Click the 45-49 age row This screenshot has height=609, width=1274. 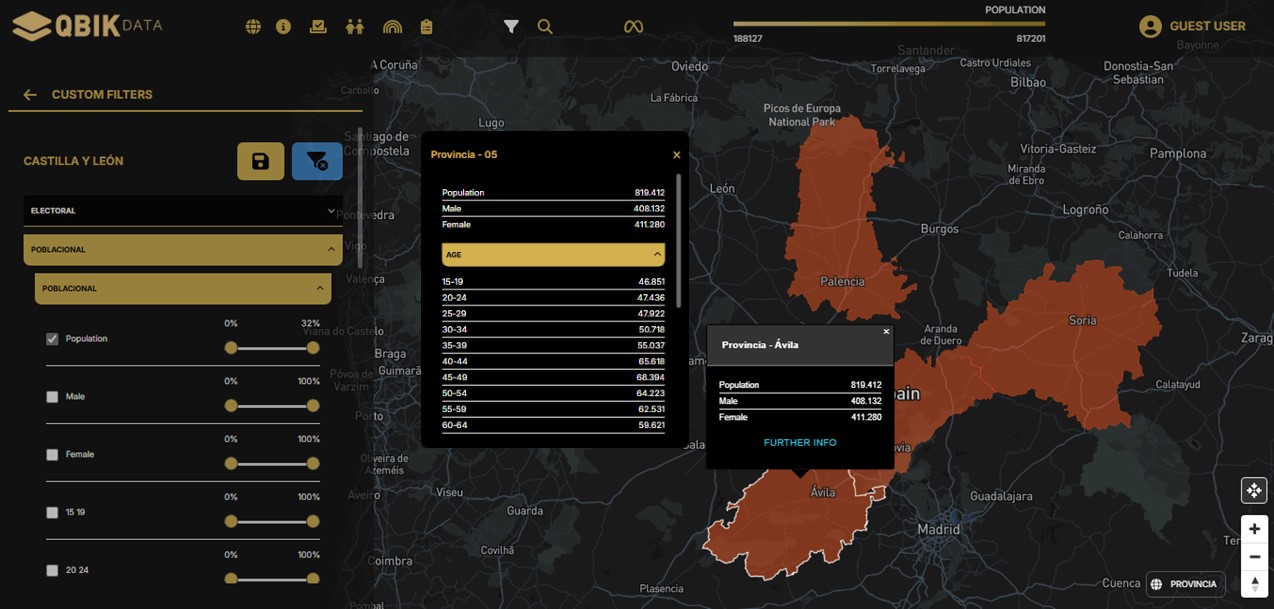553,378
